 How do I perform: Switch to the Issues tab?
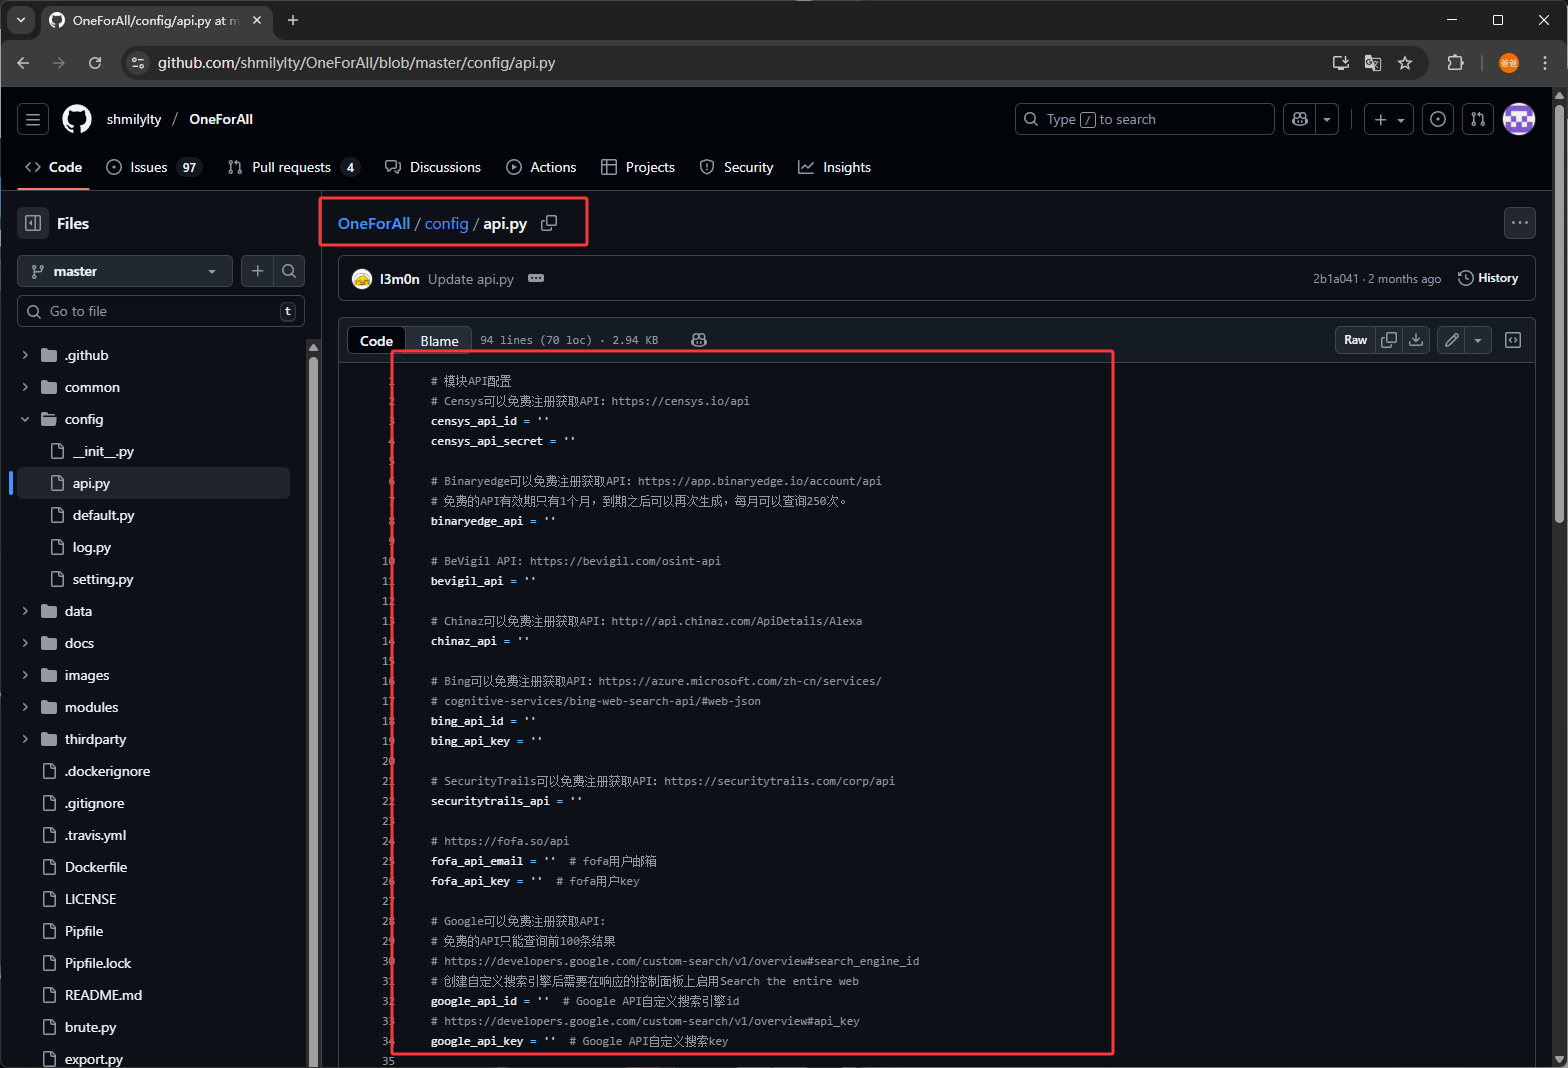[153, 167]
